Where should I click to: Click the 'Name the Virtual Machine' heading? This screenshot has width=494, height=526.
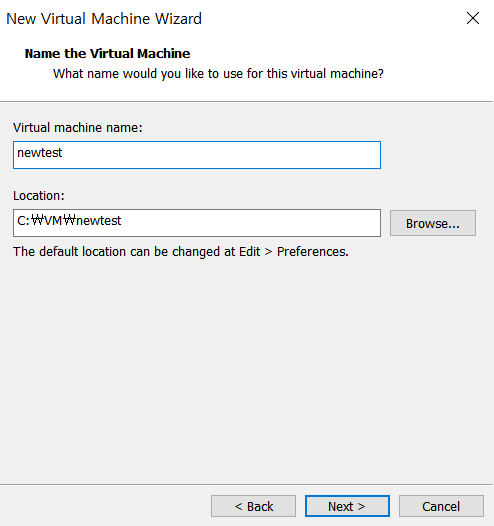pos(107,53)
